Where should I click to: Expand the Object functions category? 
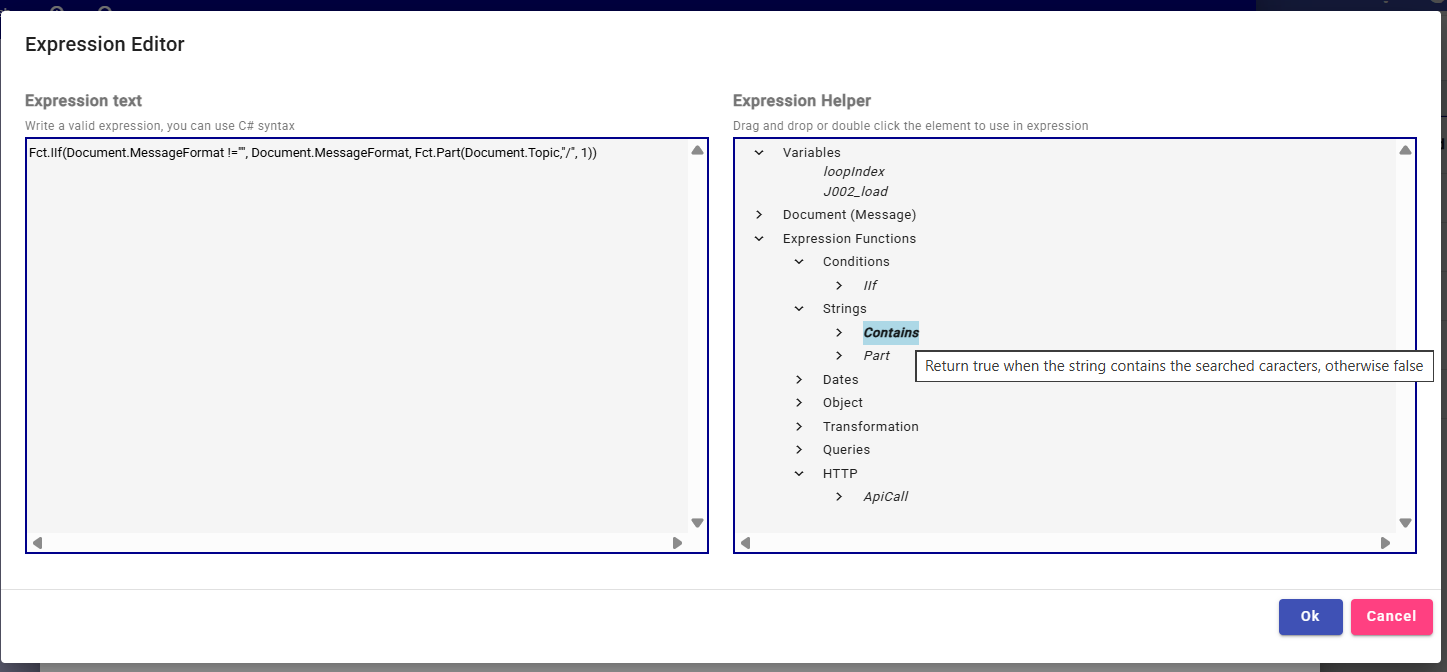coord(799,403)
